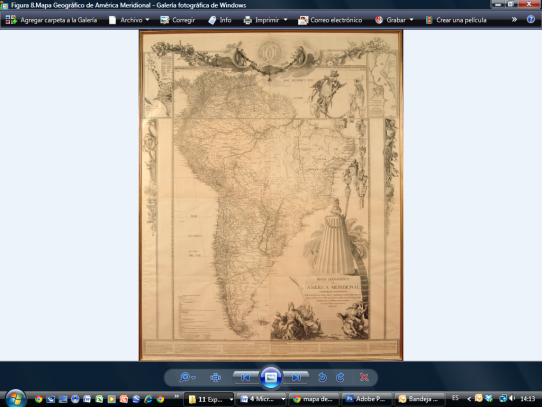
Task: Click Crear una película
Action: [x=456, y=20]
